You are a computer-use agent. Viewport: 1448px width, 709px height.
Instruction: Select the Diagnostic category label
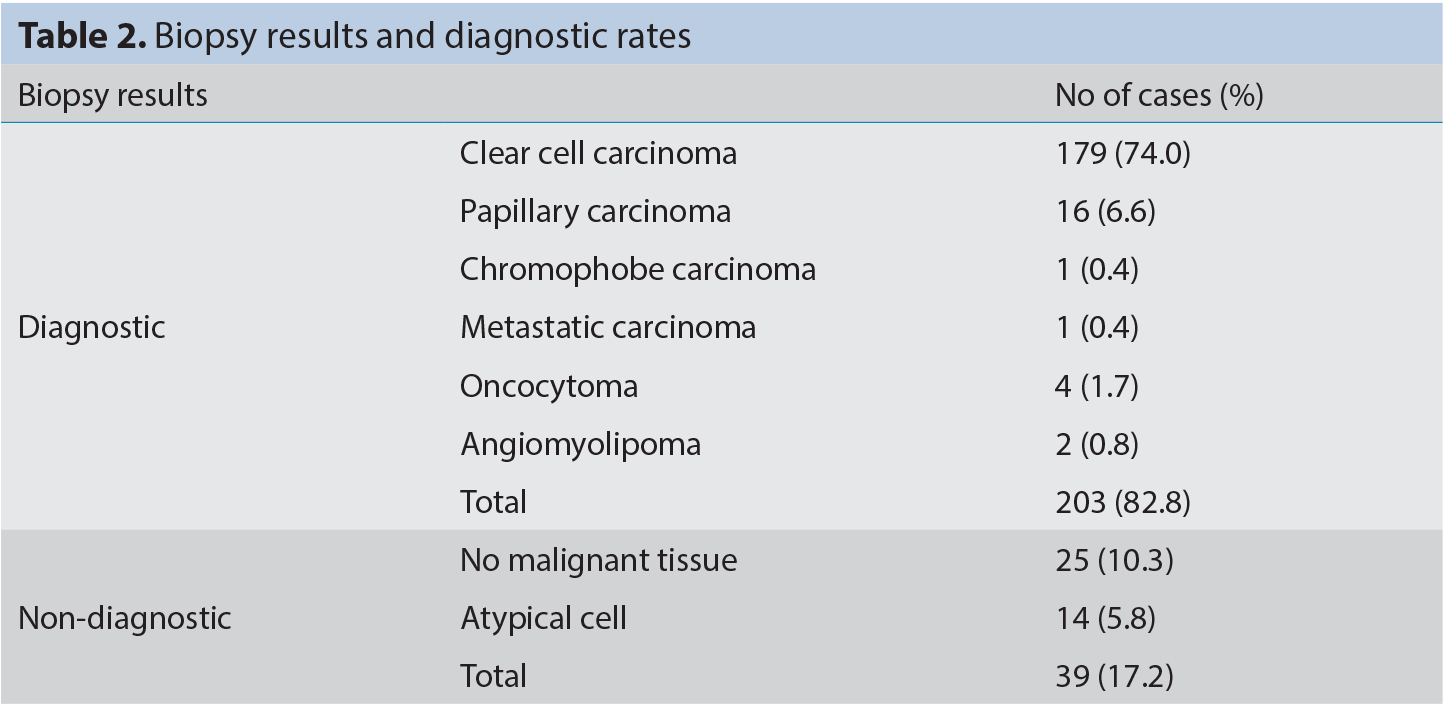[92, 328]
